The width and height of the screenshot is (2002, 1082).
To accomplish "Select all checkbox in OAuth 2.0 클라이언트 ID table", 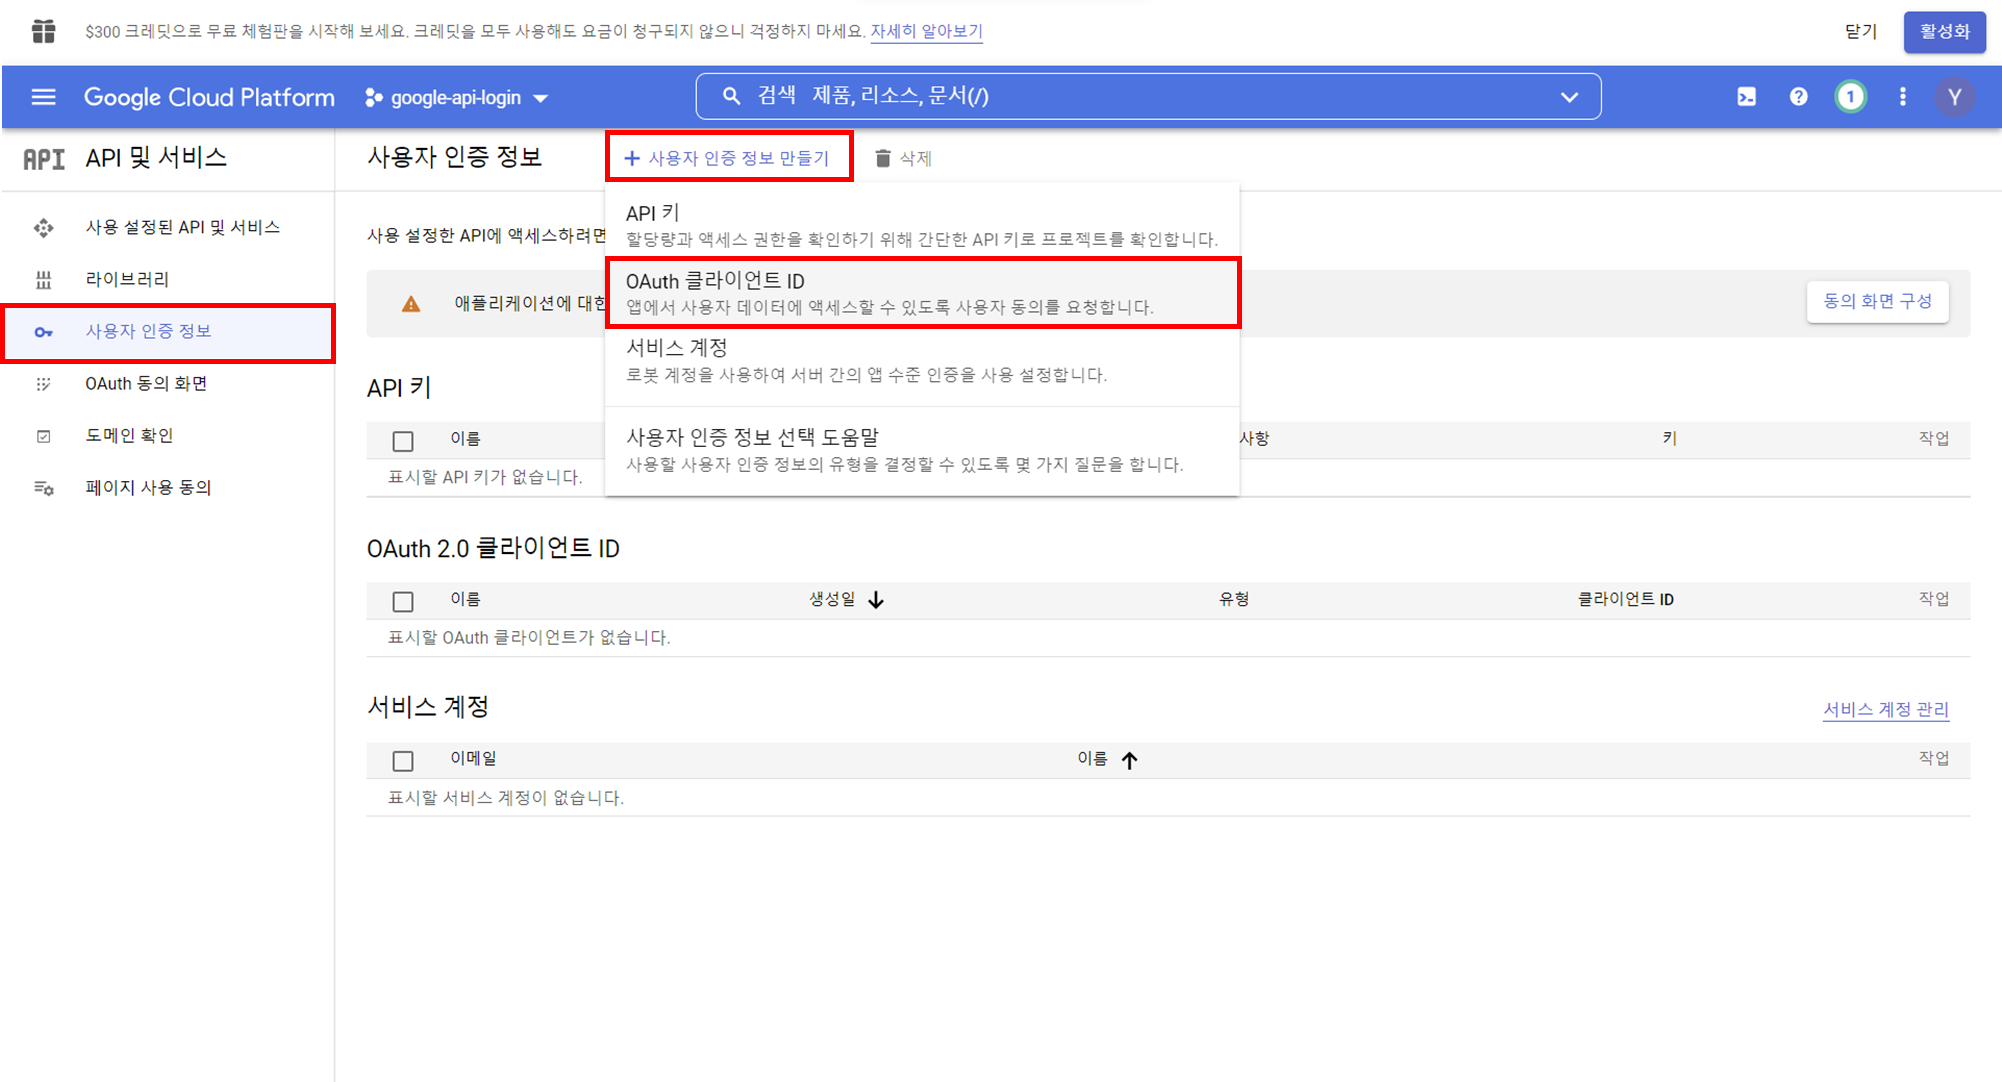I will point(403,601).
